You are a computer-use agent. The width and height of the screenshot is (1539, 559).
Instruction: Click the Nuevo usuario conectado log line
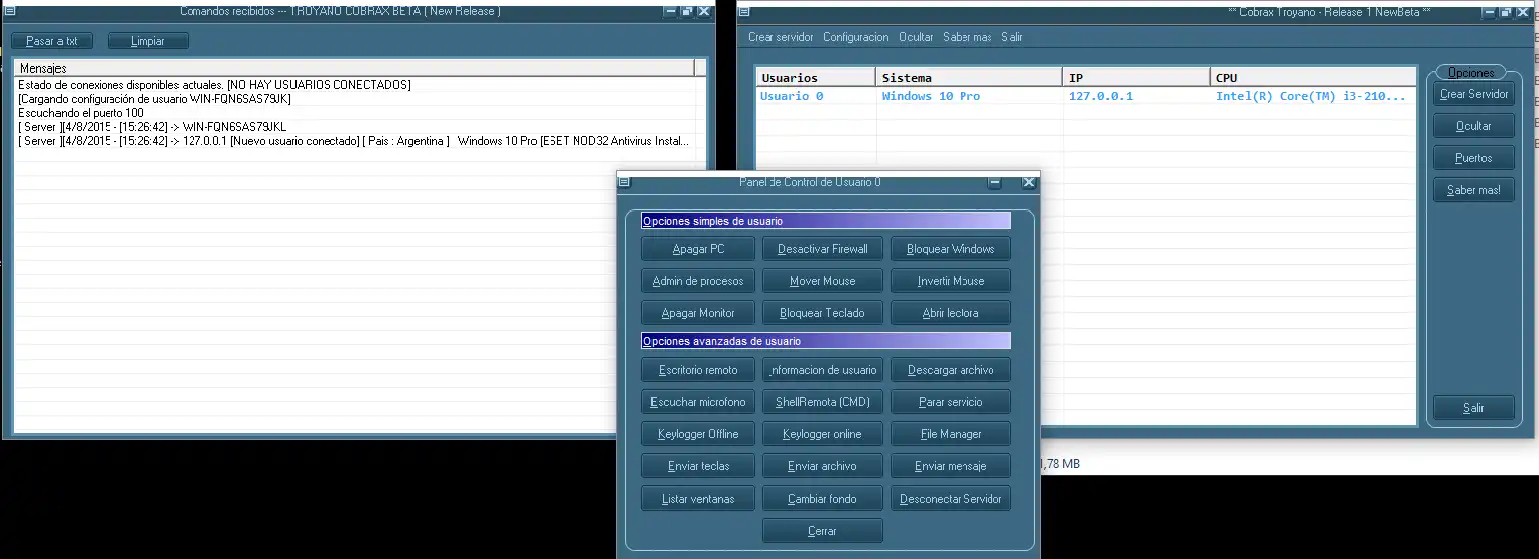(353, 141)
